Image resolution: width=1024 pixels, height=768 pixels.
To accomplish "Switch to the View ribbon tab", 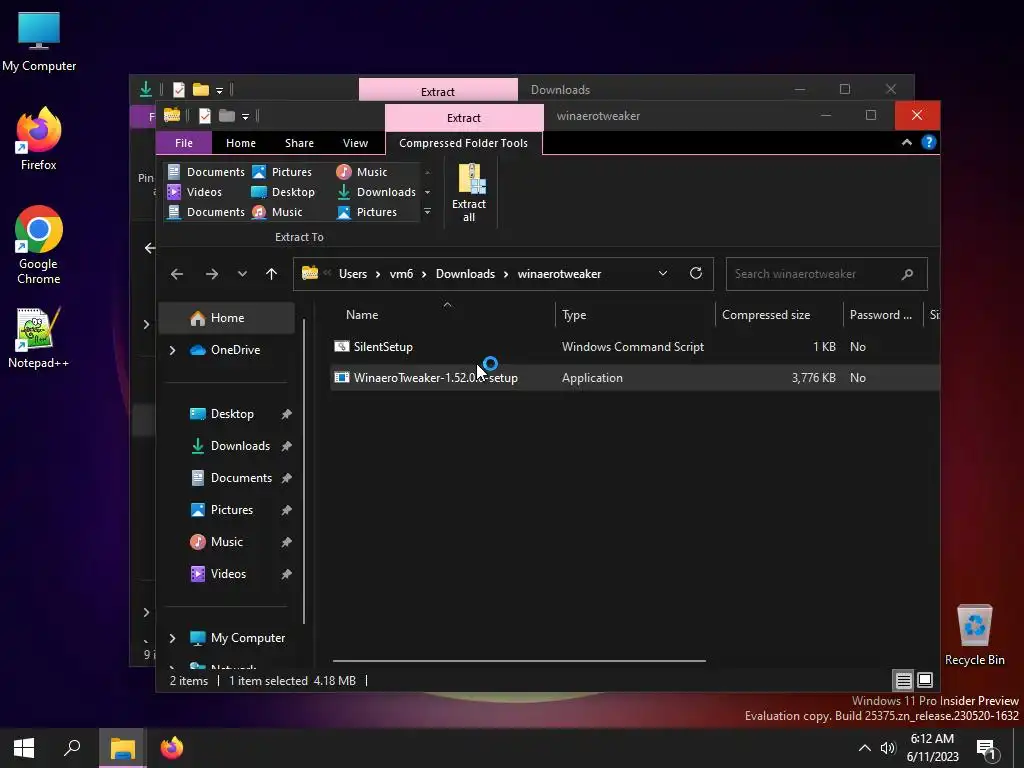I will click(x=355, y=143).
